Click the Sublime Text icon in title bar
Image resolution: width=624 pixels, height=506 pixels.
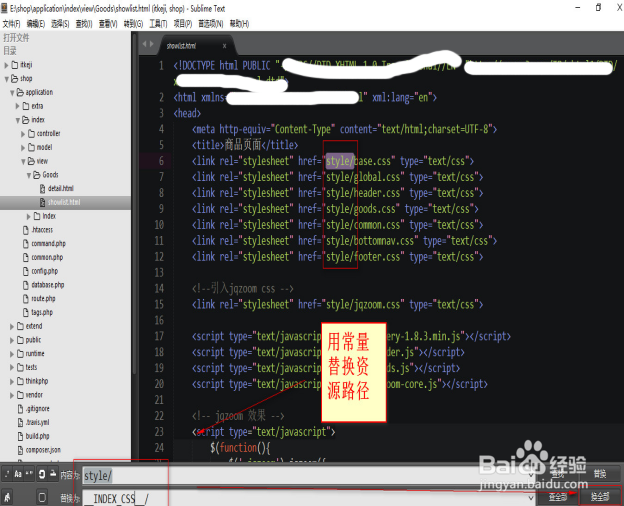(4, 8)
